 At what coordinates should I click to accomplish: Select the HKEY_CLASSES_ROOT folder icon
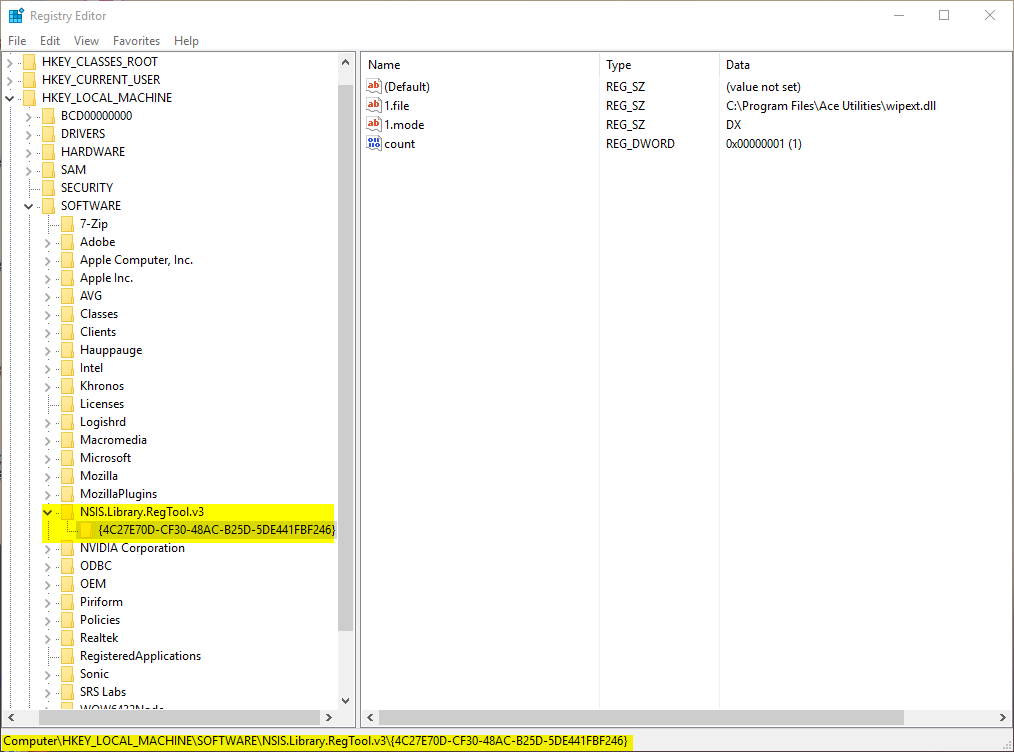(29, 62)
